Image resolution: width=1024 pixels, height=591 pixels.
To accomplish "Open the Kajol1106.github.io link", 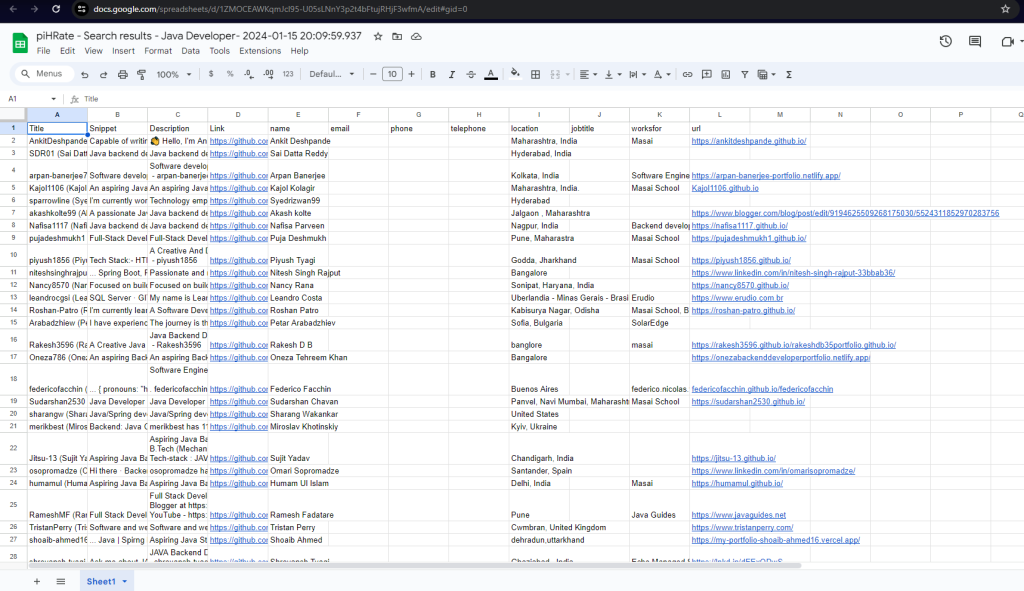I will pos(725,188).
